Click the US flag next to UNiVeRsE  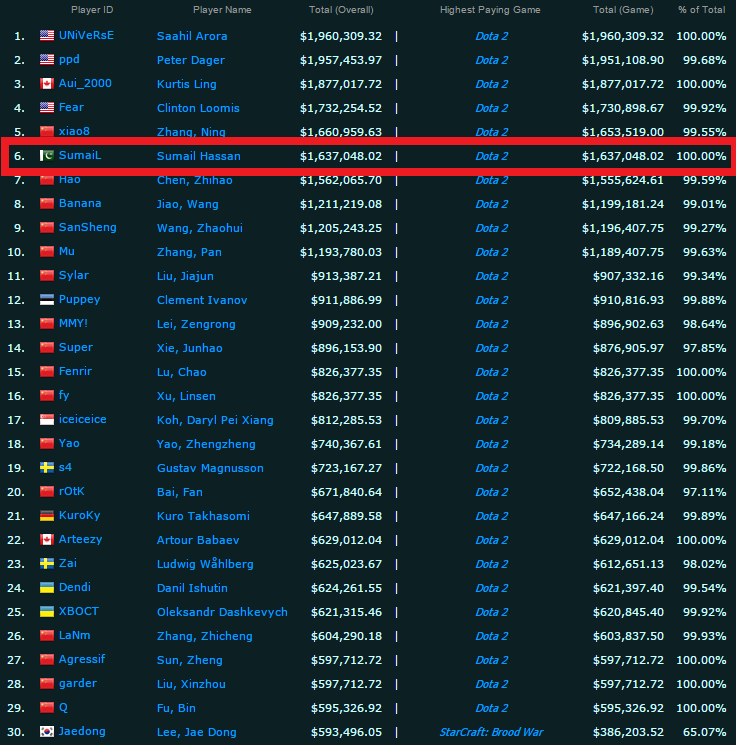(47, 36)
